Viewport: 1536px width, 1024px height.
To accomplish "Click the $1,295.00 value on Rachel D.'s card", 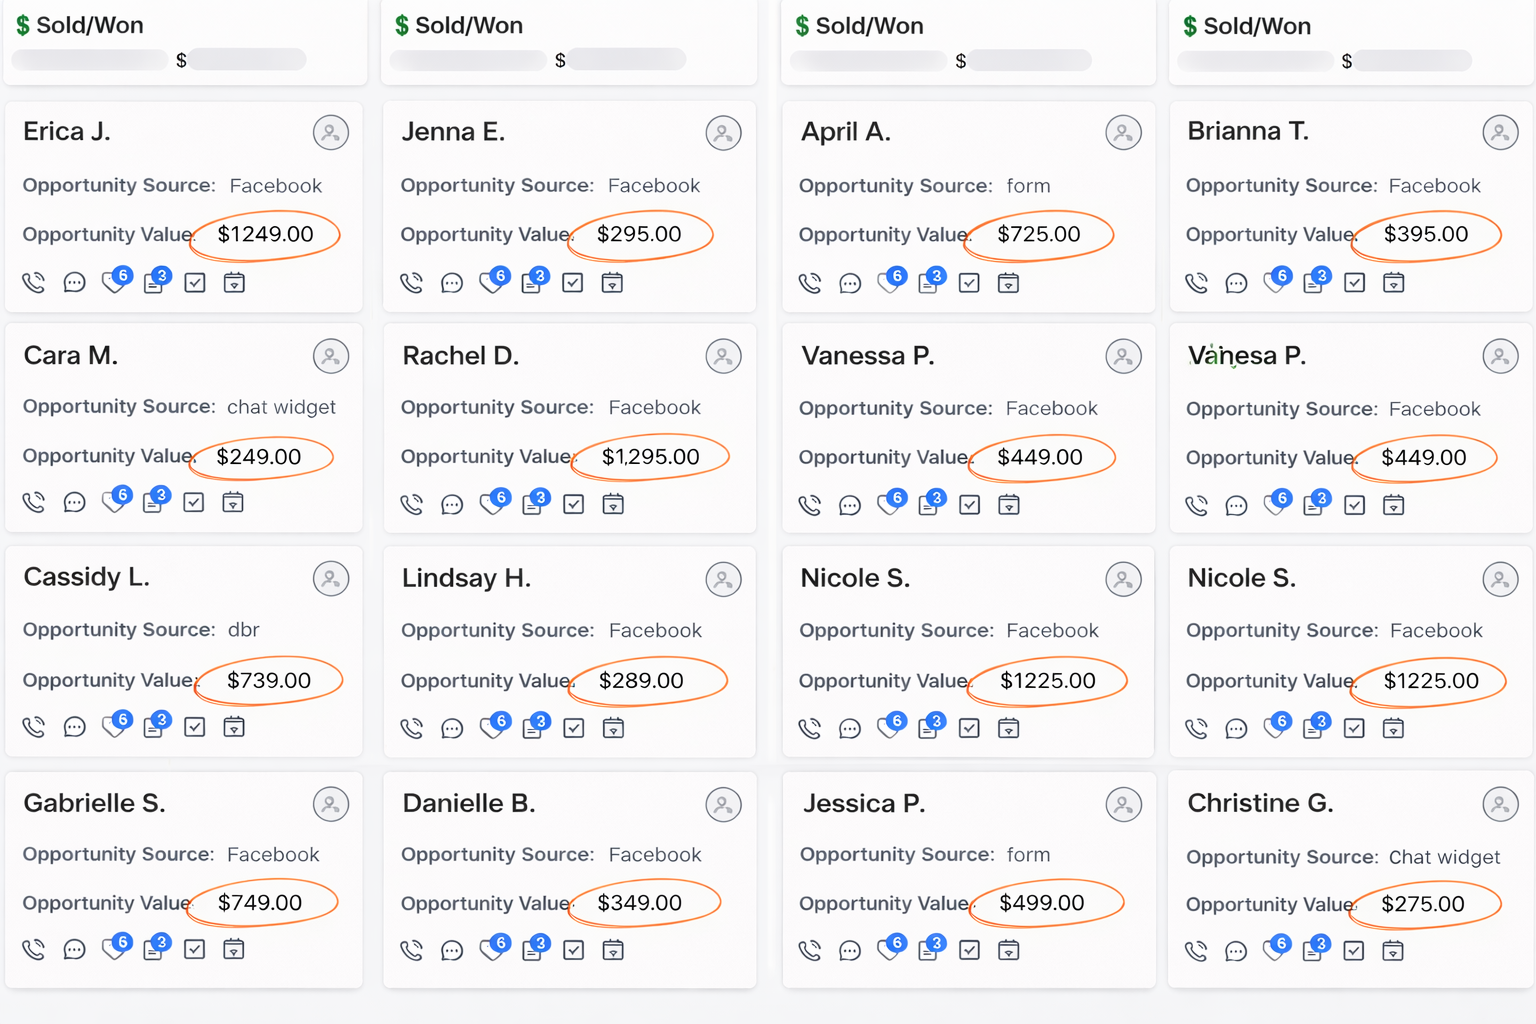I will (650, 457).
